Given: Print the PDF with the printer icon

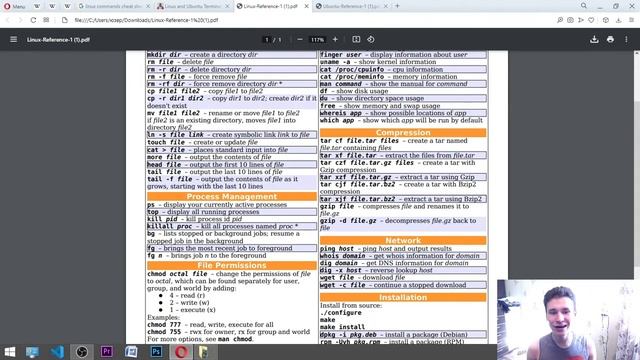Looking at the screenshot, I should coord(610,40).
